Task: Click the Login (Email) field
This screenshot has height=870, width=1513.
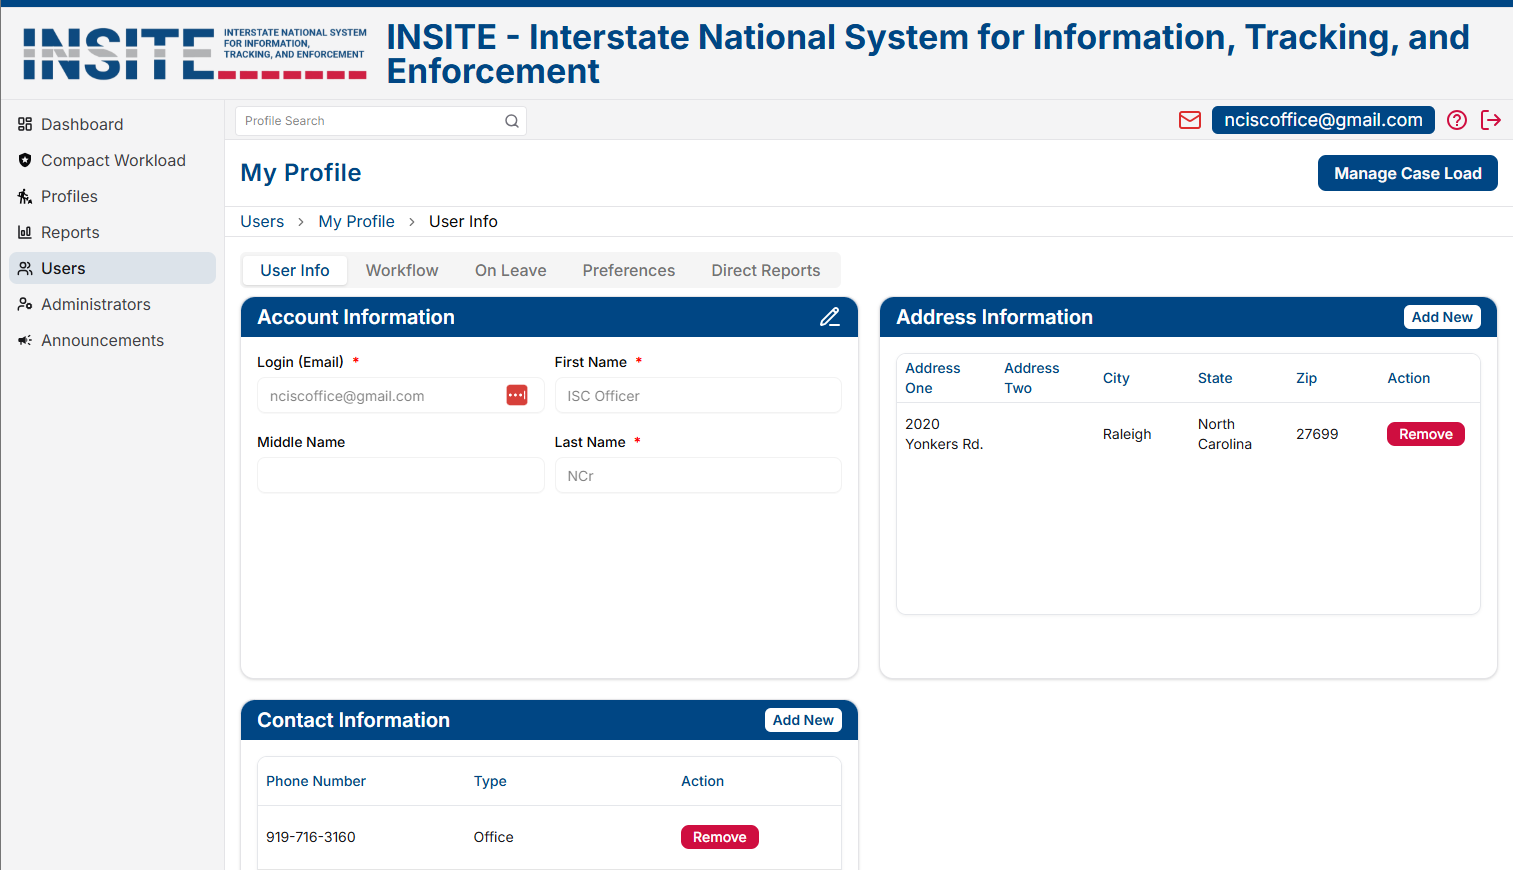Action: [x=400, y=395]
